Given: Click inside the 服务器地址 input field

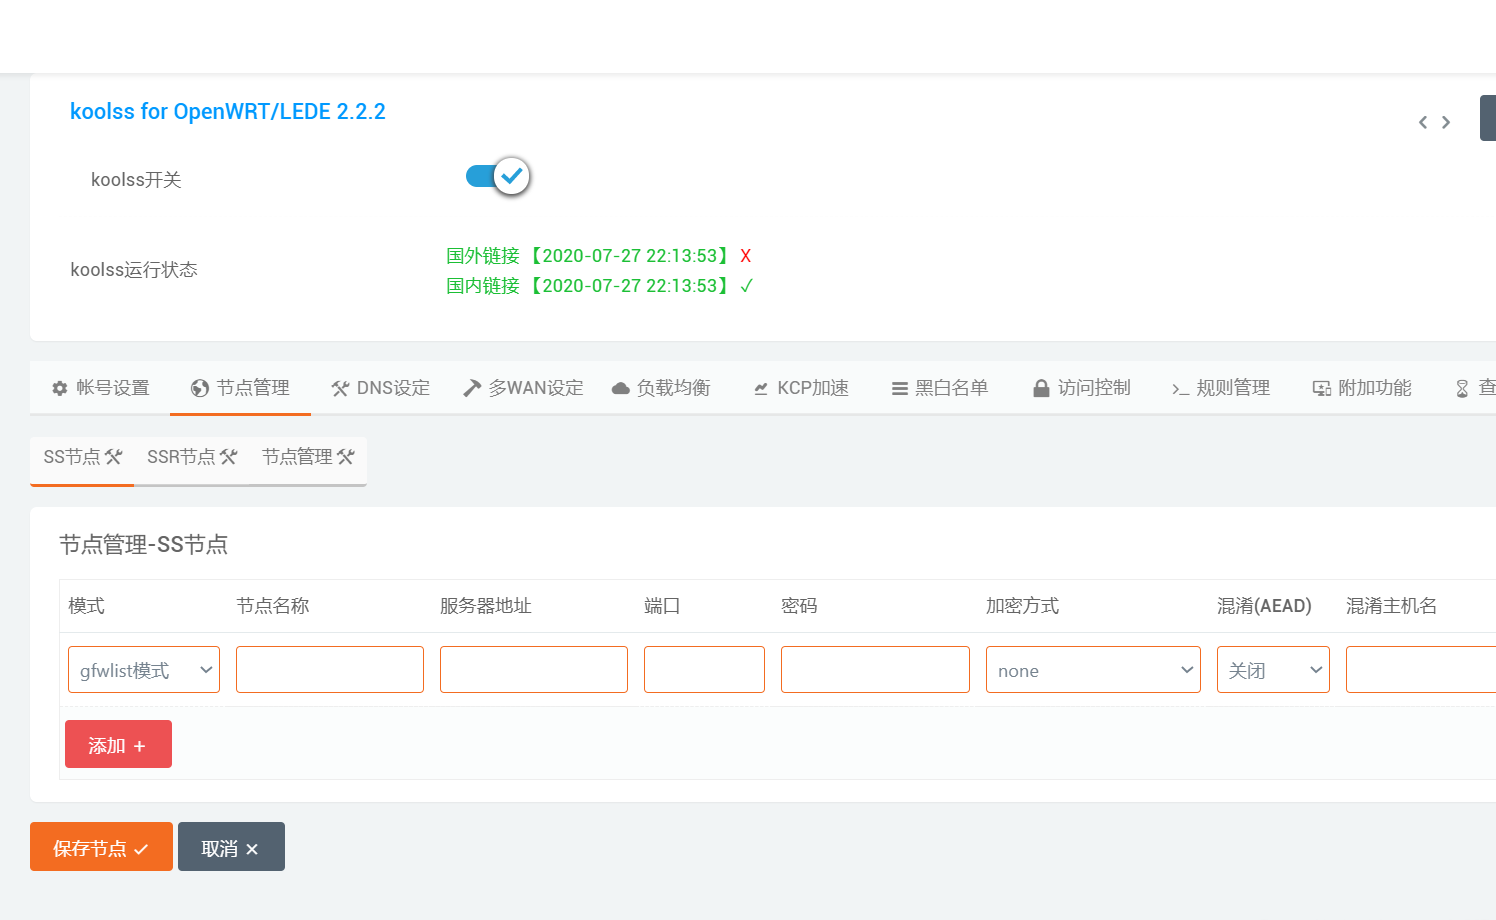Looking at the screenshot, I should 533,669.
